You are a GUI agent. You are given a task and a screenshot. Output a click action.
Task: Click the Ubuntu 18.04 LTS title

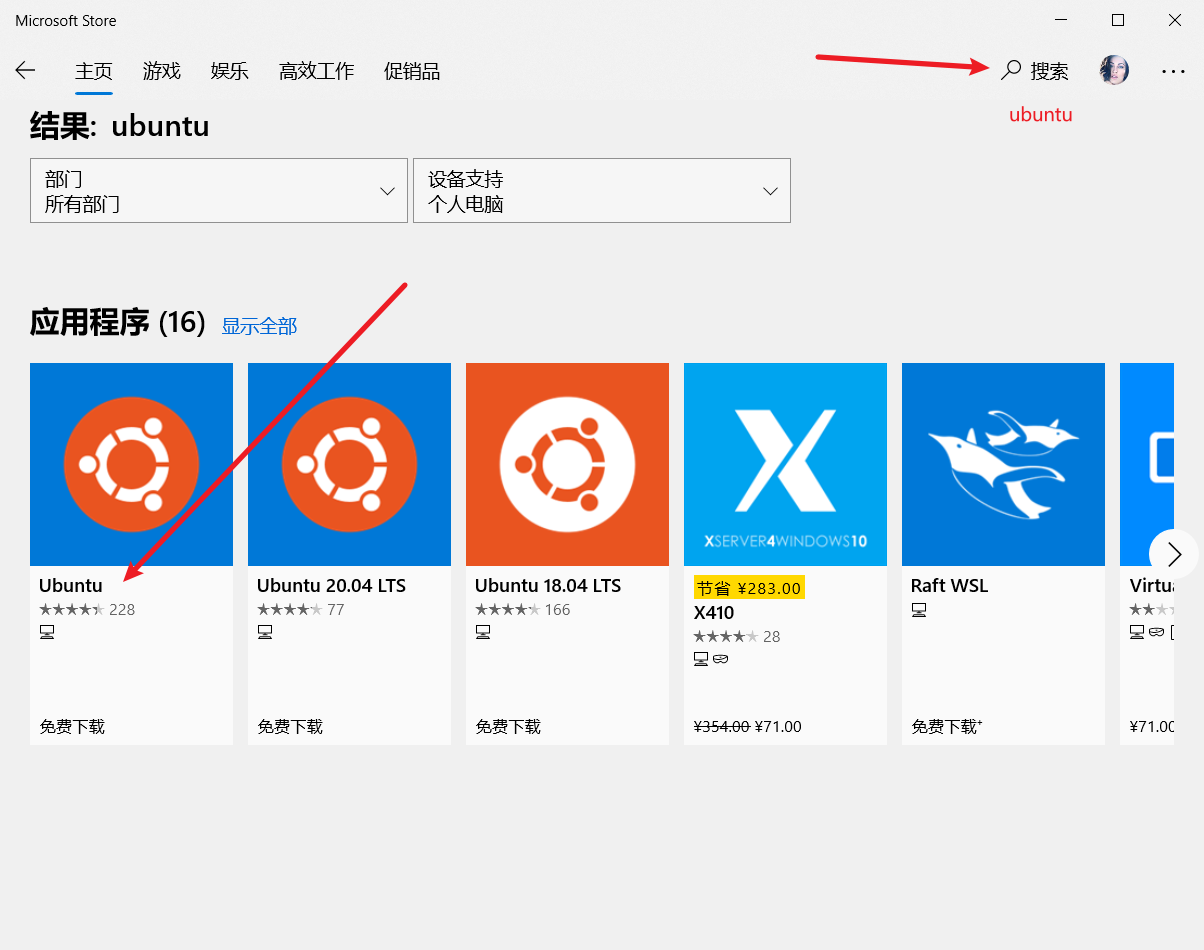click(x=548, y=586)
